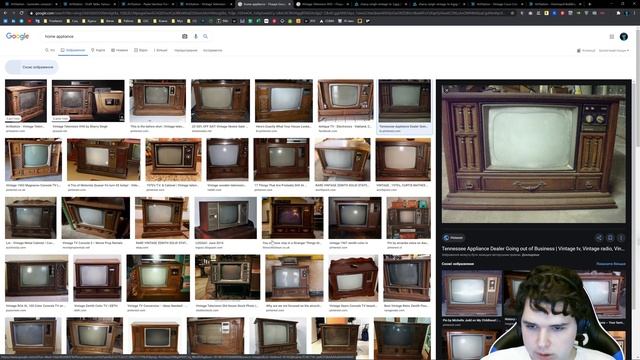Click the large preview TV image
Viewport: 640px width, 360px height.
[533, 154]
